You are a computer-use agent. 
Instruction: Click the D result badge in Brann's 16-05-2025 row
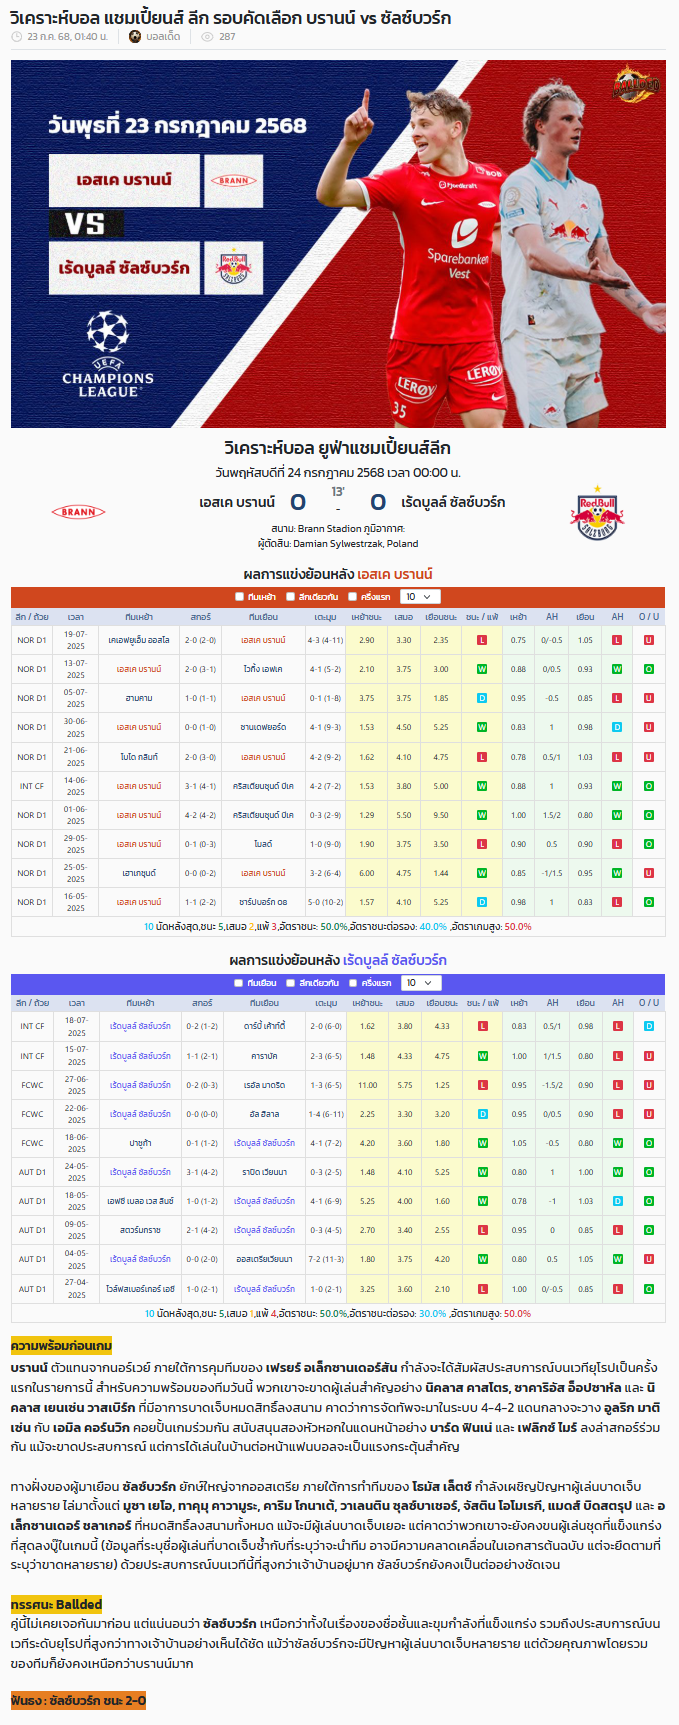pos(482,902)
